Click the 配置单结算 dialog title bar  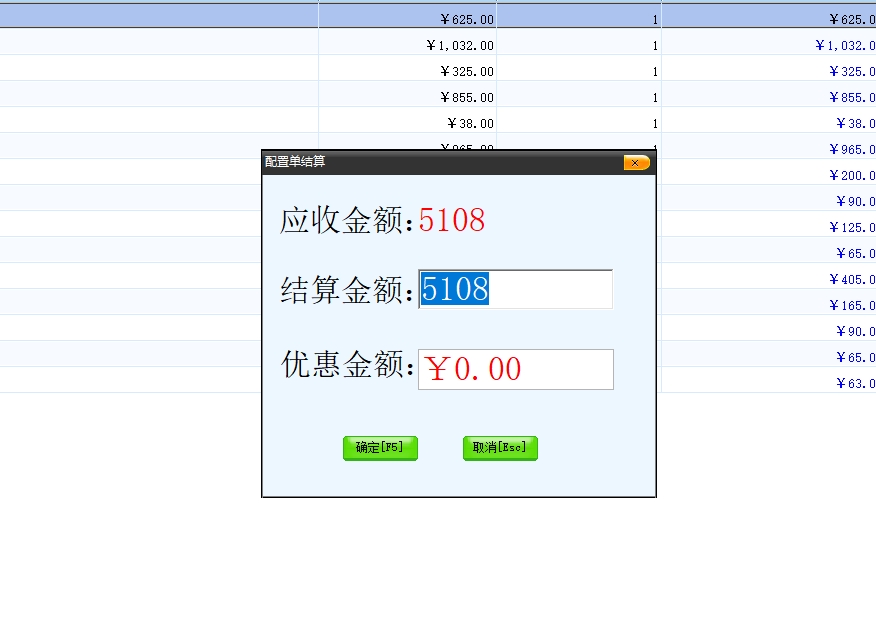click(x=440, y=162)
